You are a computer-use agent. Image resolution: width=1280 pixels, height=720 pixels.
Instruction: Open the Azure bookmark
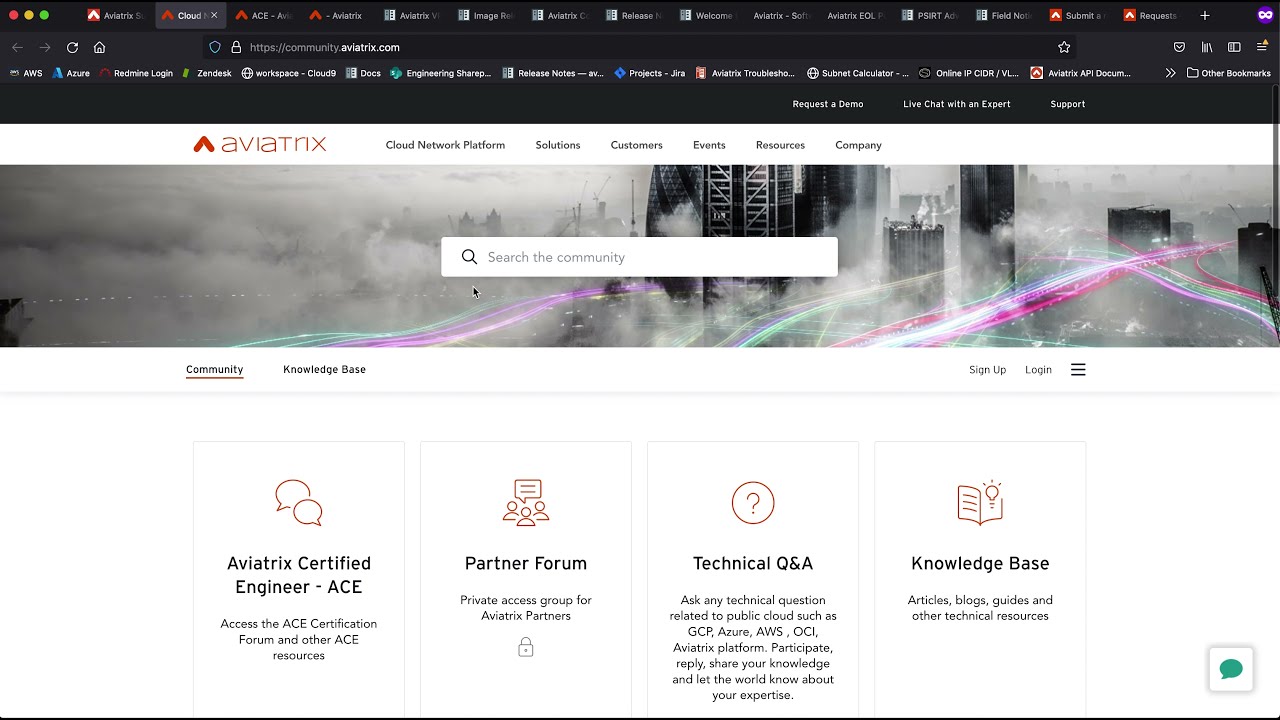click(71, 73)
